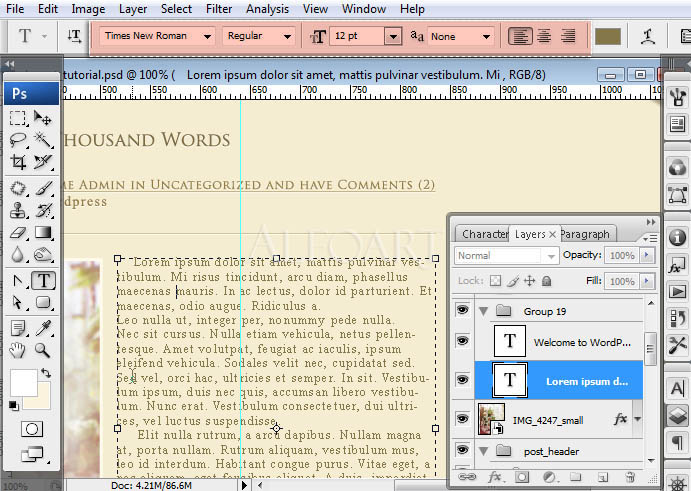Viewport: 691px width, 491px height.
Task: Add a layer mask
Action: (x=522, y=477)
